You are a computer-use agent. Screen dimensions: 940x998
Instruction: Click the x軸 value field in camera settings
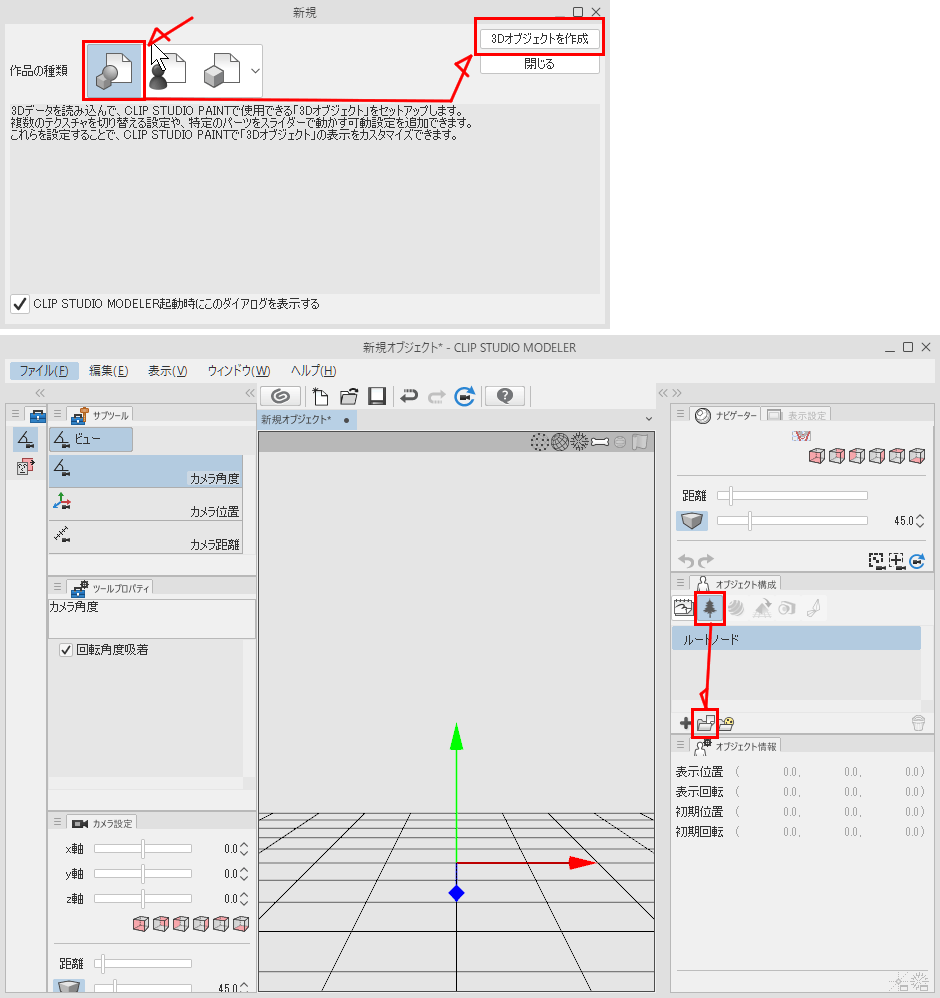[x=232, y=847]
